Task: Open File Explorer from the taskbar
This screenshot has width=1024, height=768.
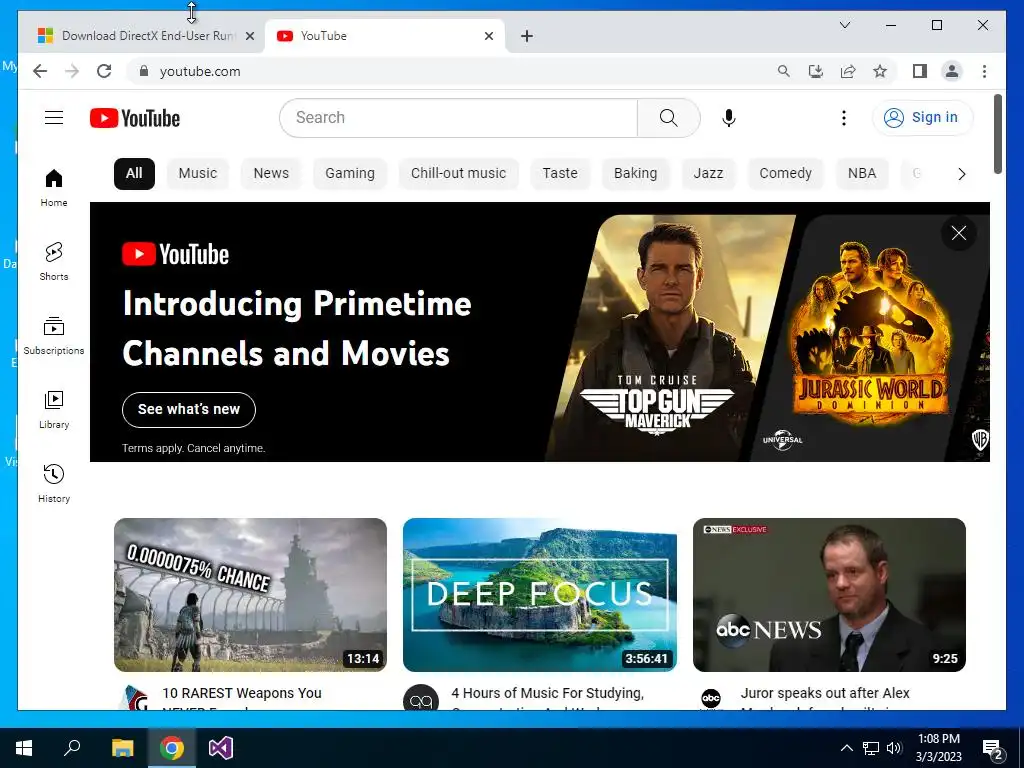Action: tap(122, 748)
